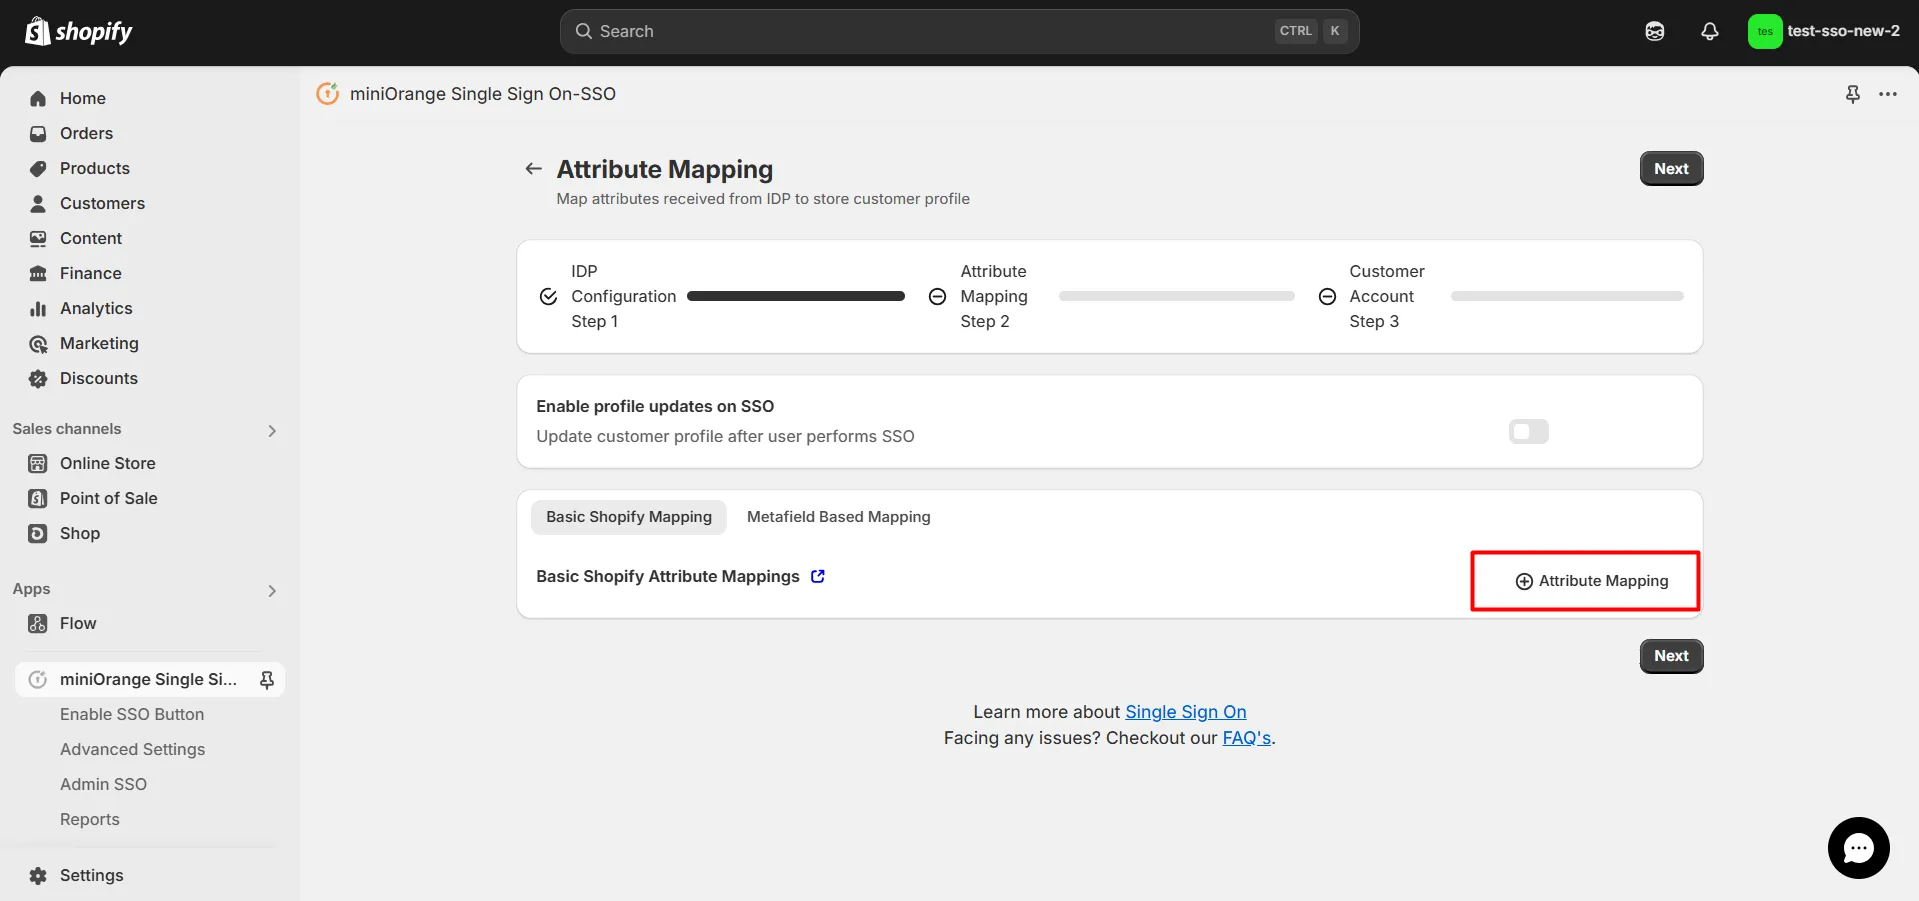This screenshot has width=1919, height=901.
Task: Click Attribute Mapping Step 2 progress bar
Action: (x=1176, y=296)
